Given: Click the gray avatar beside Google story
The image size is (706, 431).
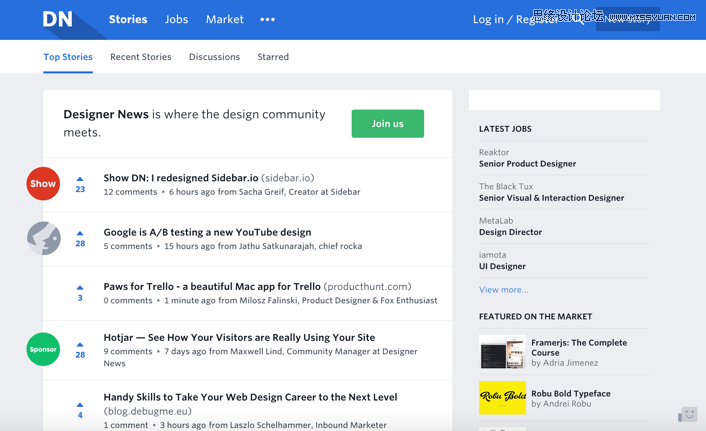Looking at the screenshot, I should coord(43,238).
